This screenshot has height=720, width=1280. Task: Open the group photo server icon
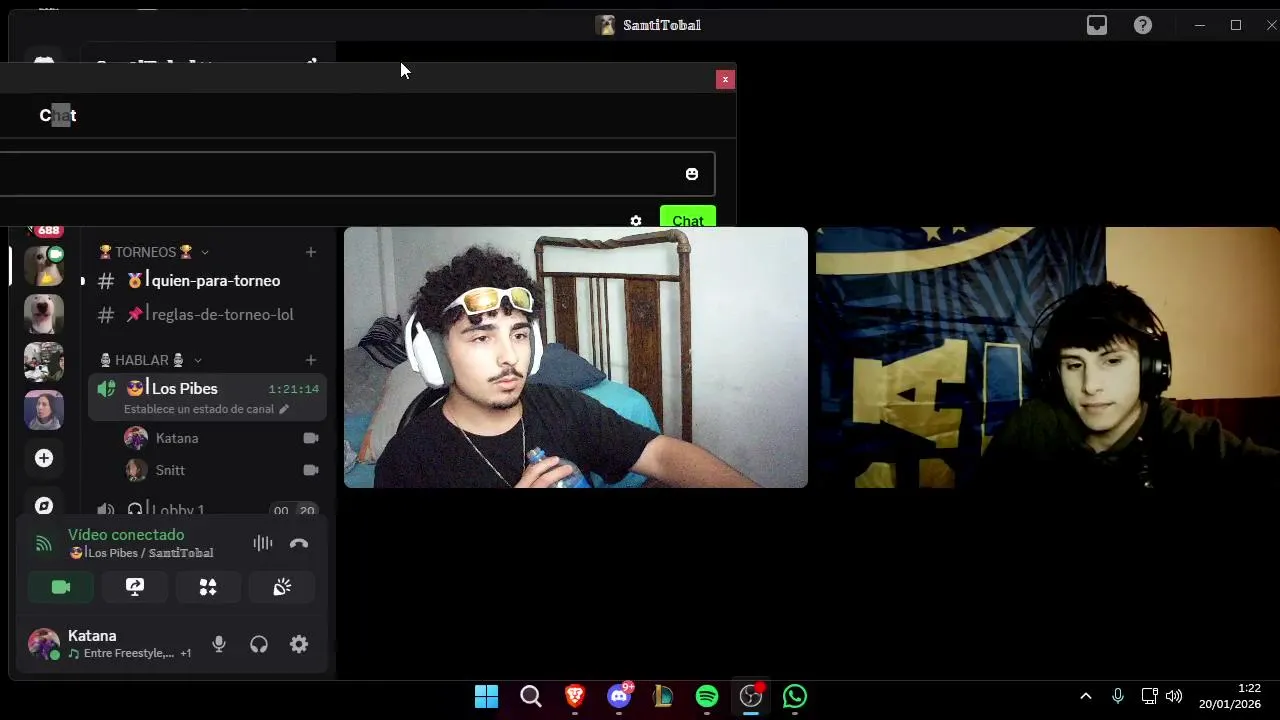point(44,362)
